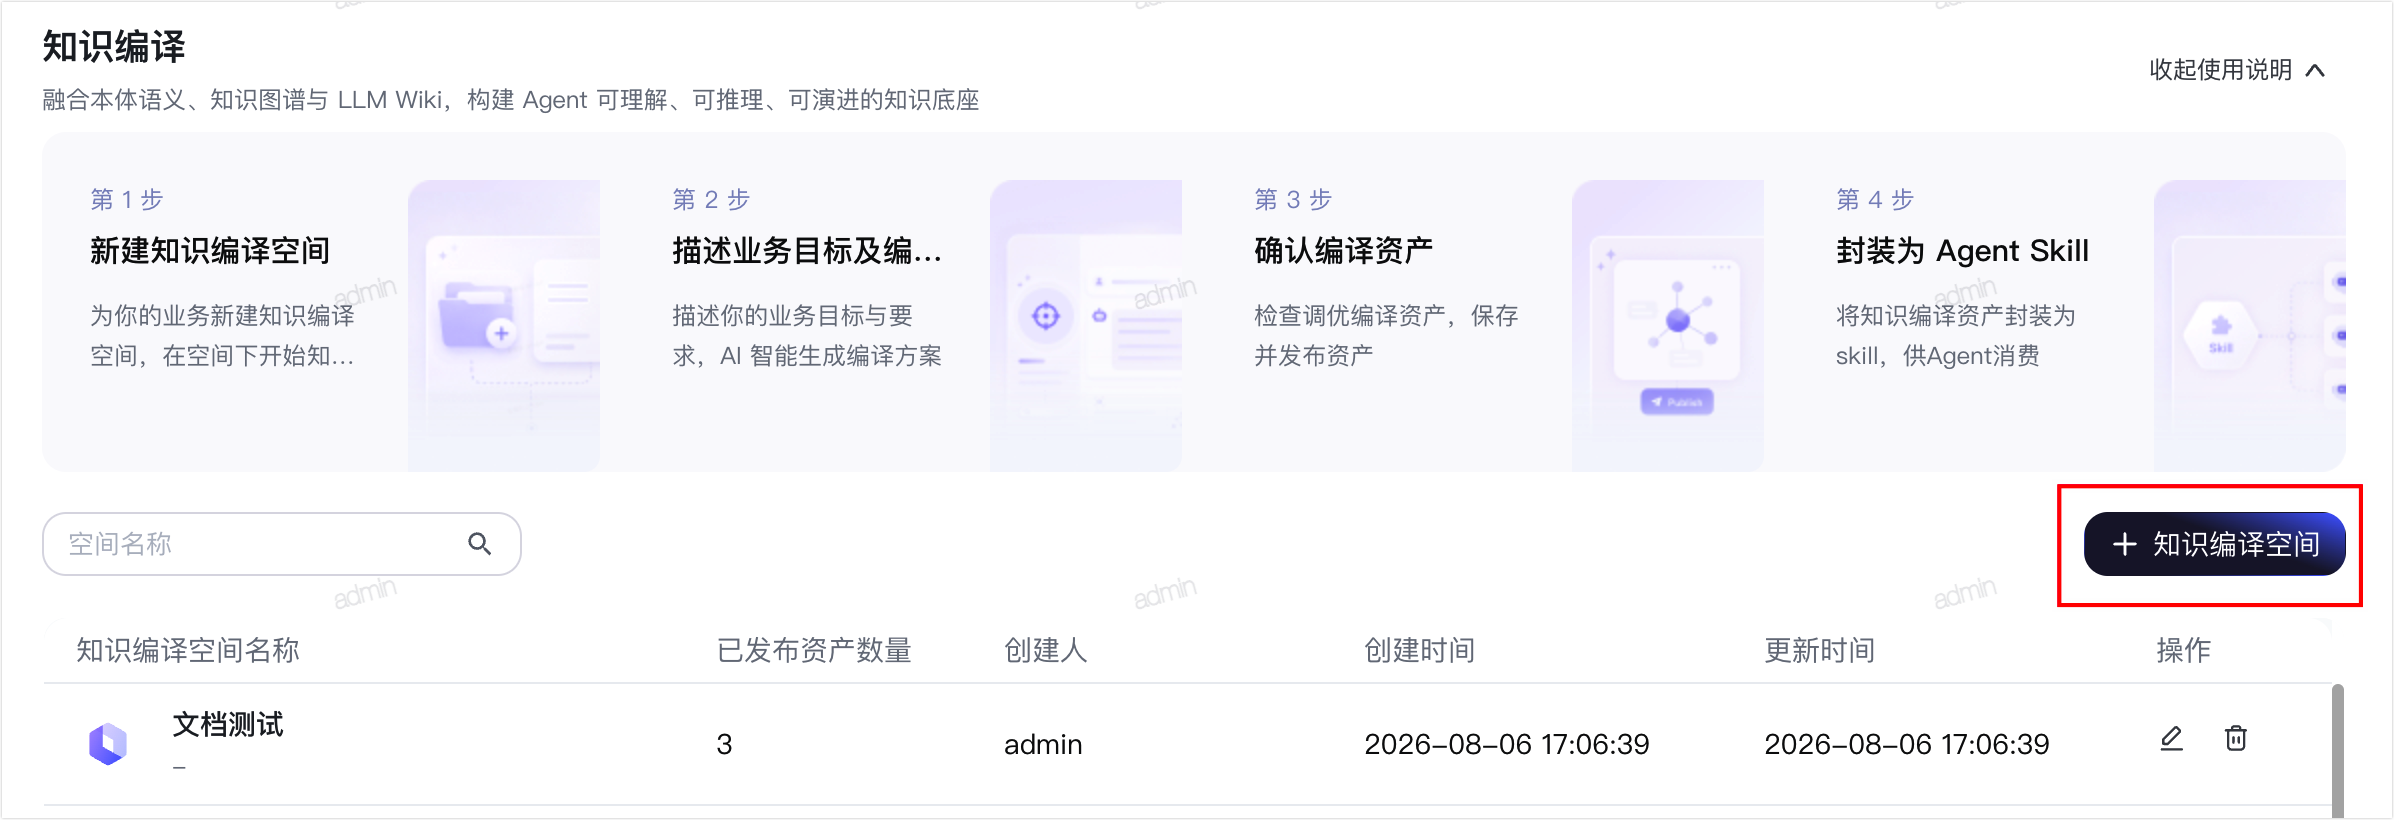The image size is (2394, 820).
Task: Delete the 文档测试 space via trash icon
Action: tap(2236, 738)
